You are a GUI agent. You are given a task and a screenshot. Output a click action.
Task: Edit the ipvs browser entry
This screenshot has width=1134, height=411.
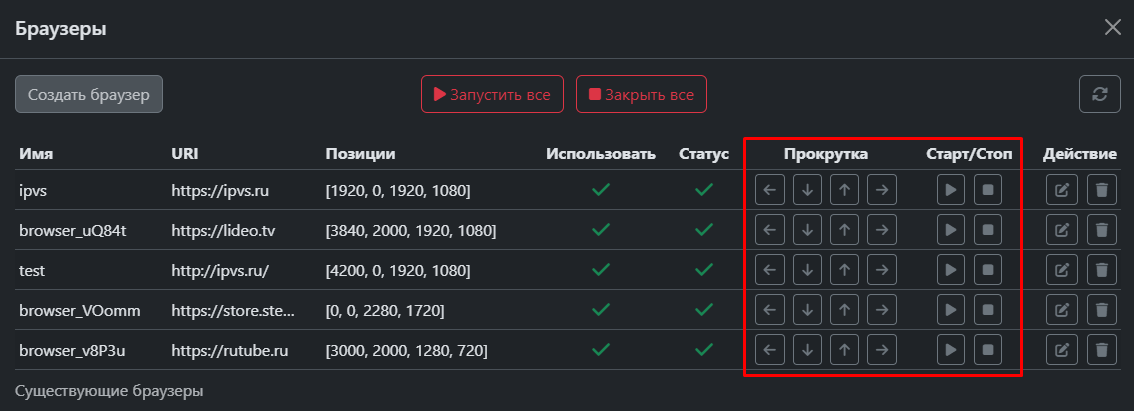1063,190
